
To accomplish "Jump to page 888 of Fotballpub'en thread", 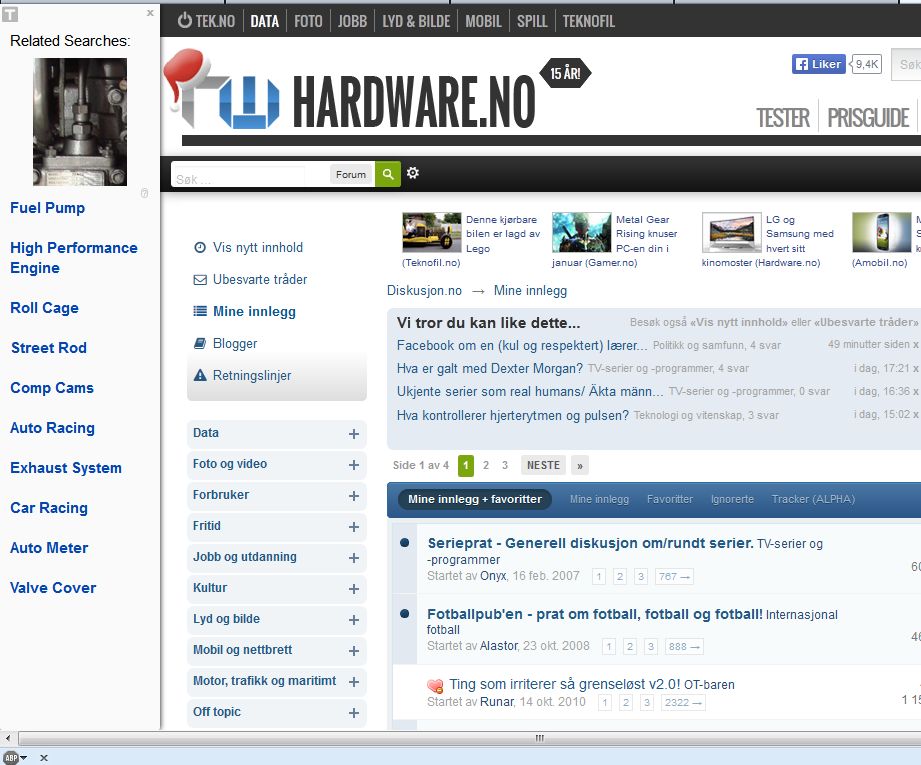I will 684,646.
